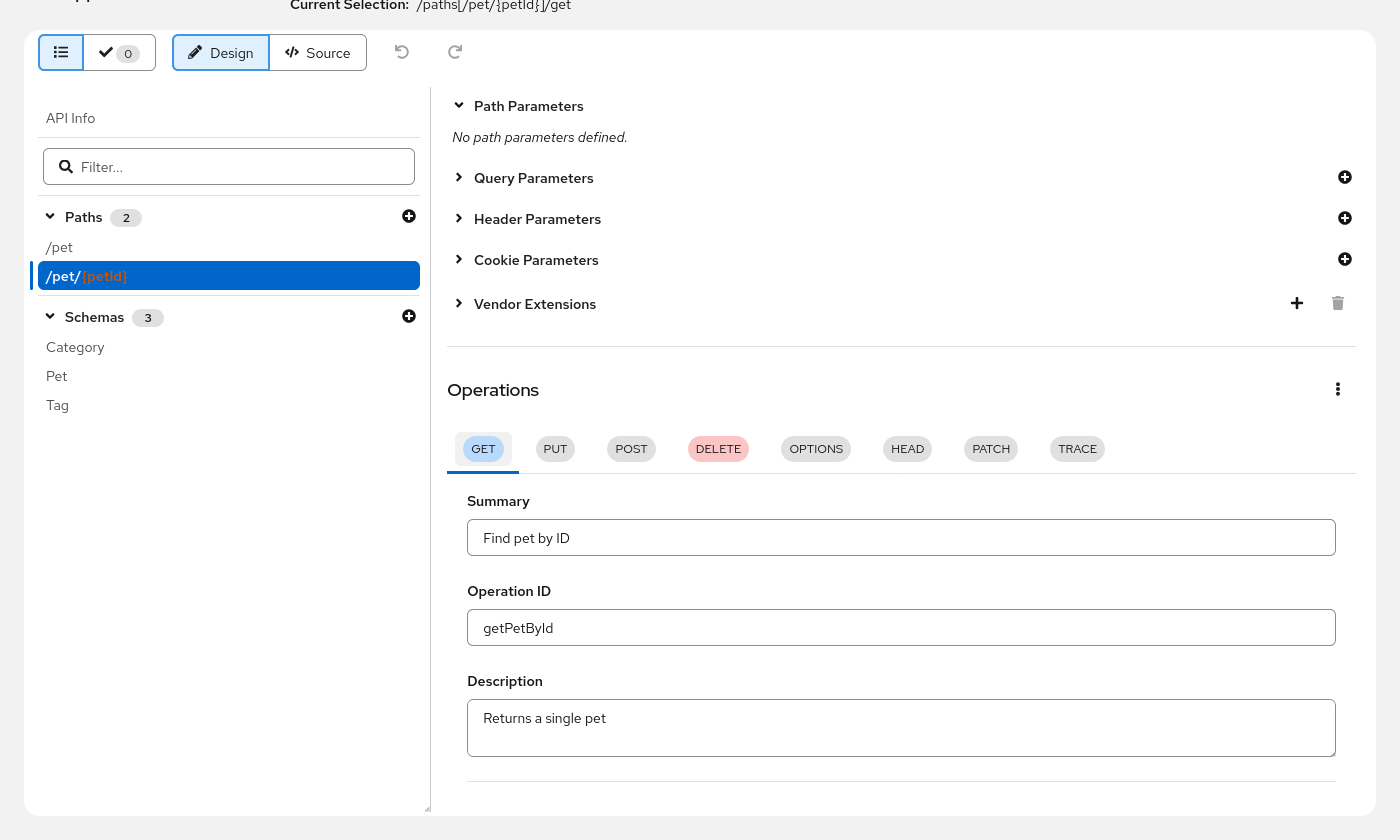Open the Tag schema

[x=57, y=405]
